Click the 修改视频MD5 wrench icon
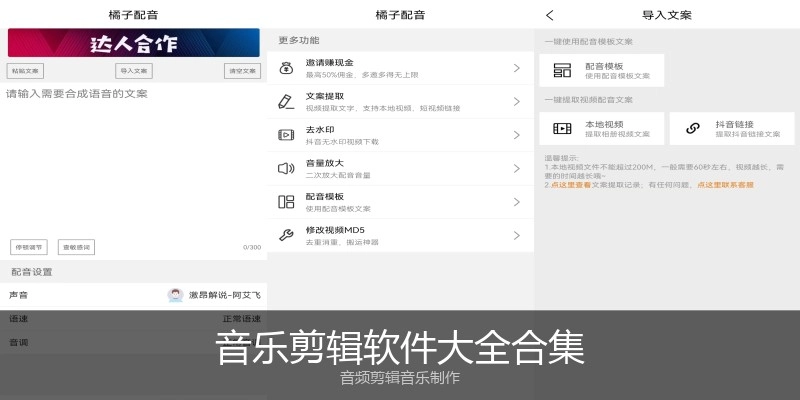Viewport: 800px width, 400px height. coord(286,235)
